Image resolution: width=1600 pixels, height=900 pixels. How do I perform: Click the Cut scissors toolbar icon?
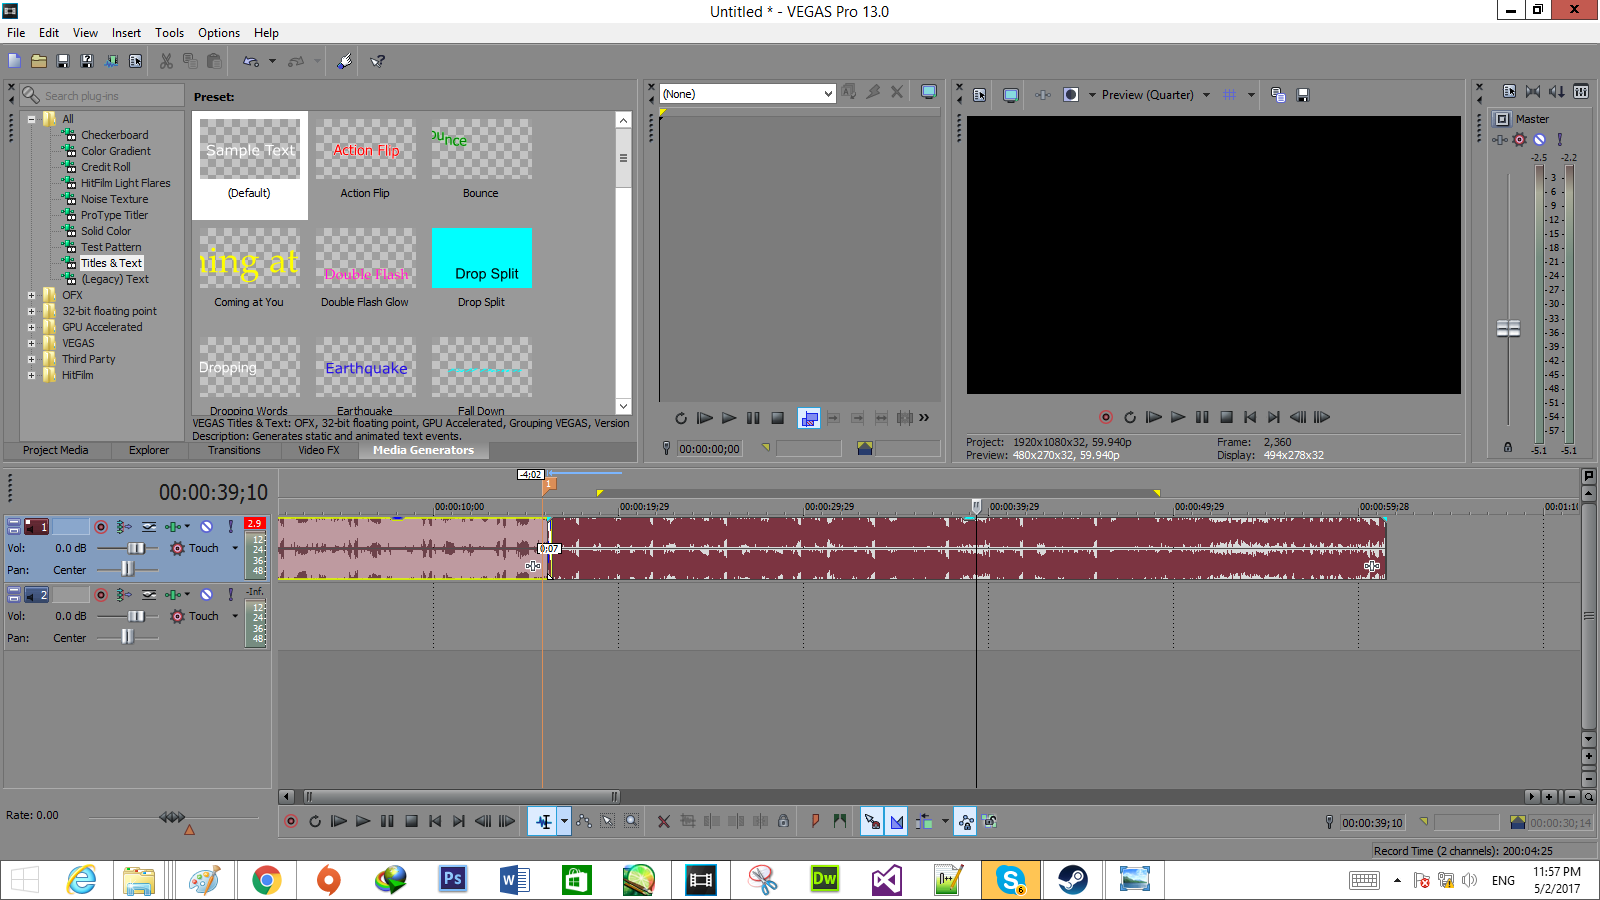(x=166, y=61)
